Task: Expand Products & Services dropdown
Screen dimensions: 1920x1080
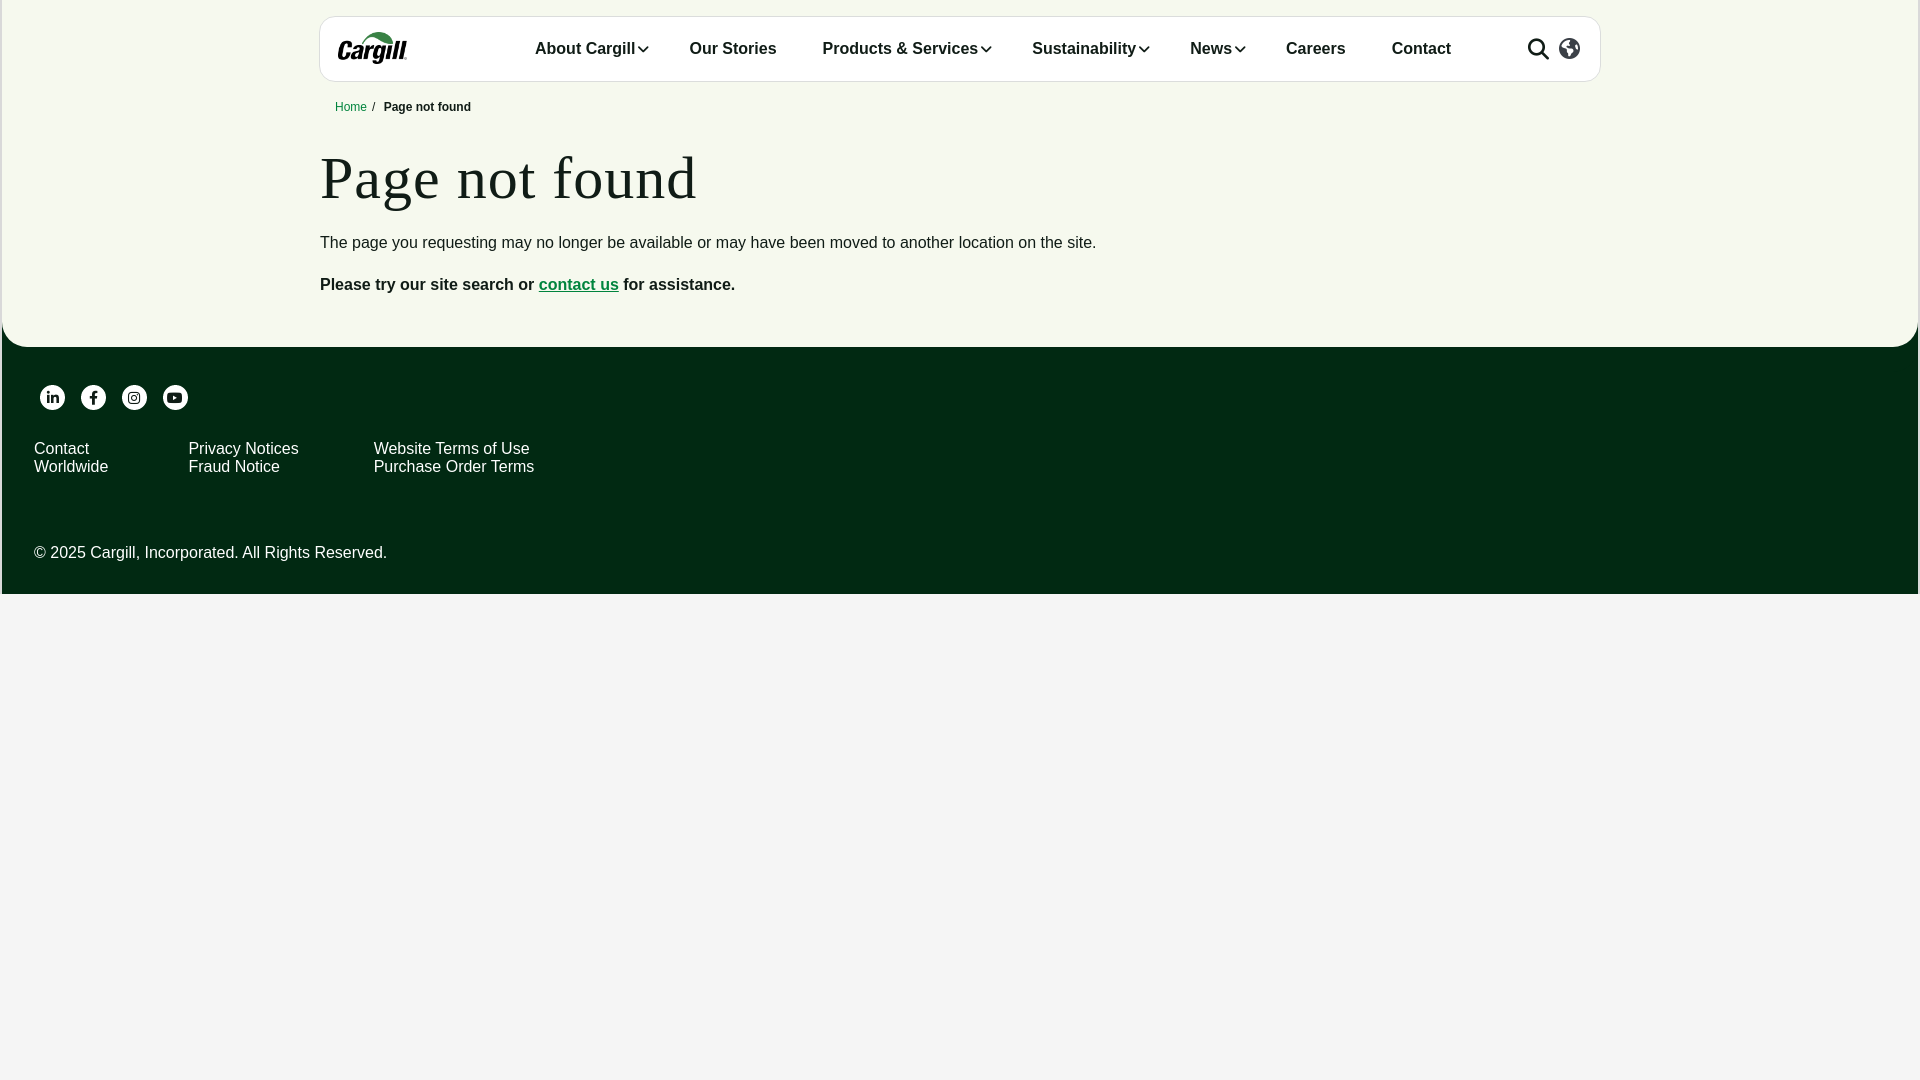Action: 905,49
